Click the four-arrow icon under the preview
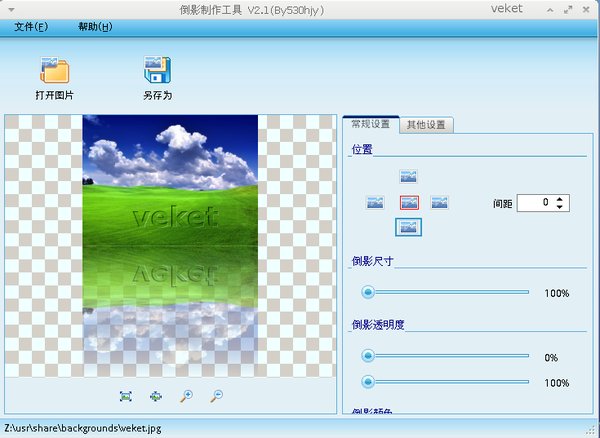 156,396
